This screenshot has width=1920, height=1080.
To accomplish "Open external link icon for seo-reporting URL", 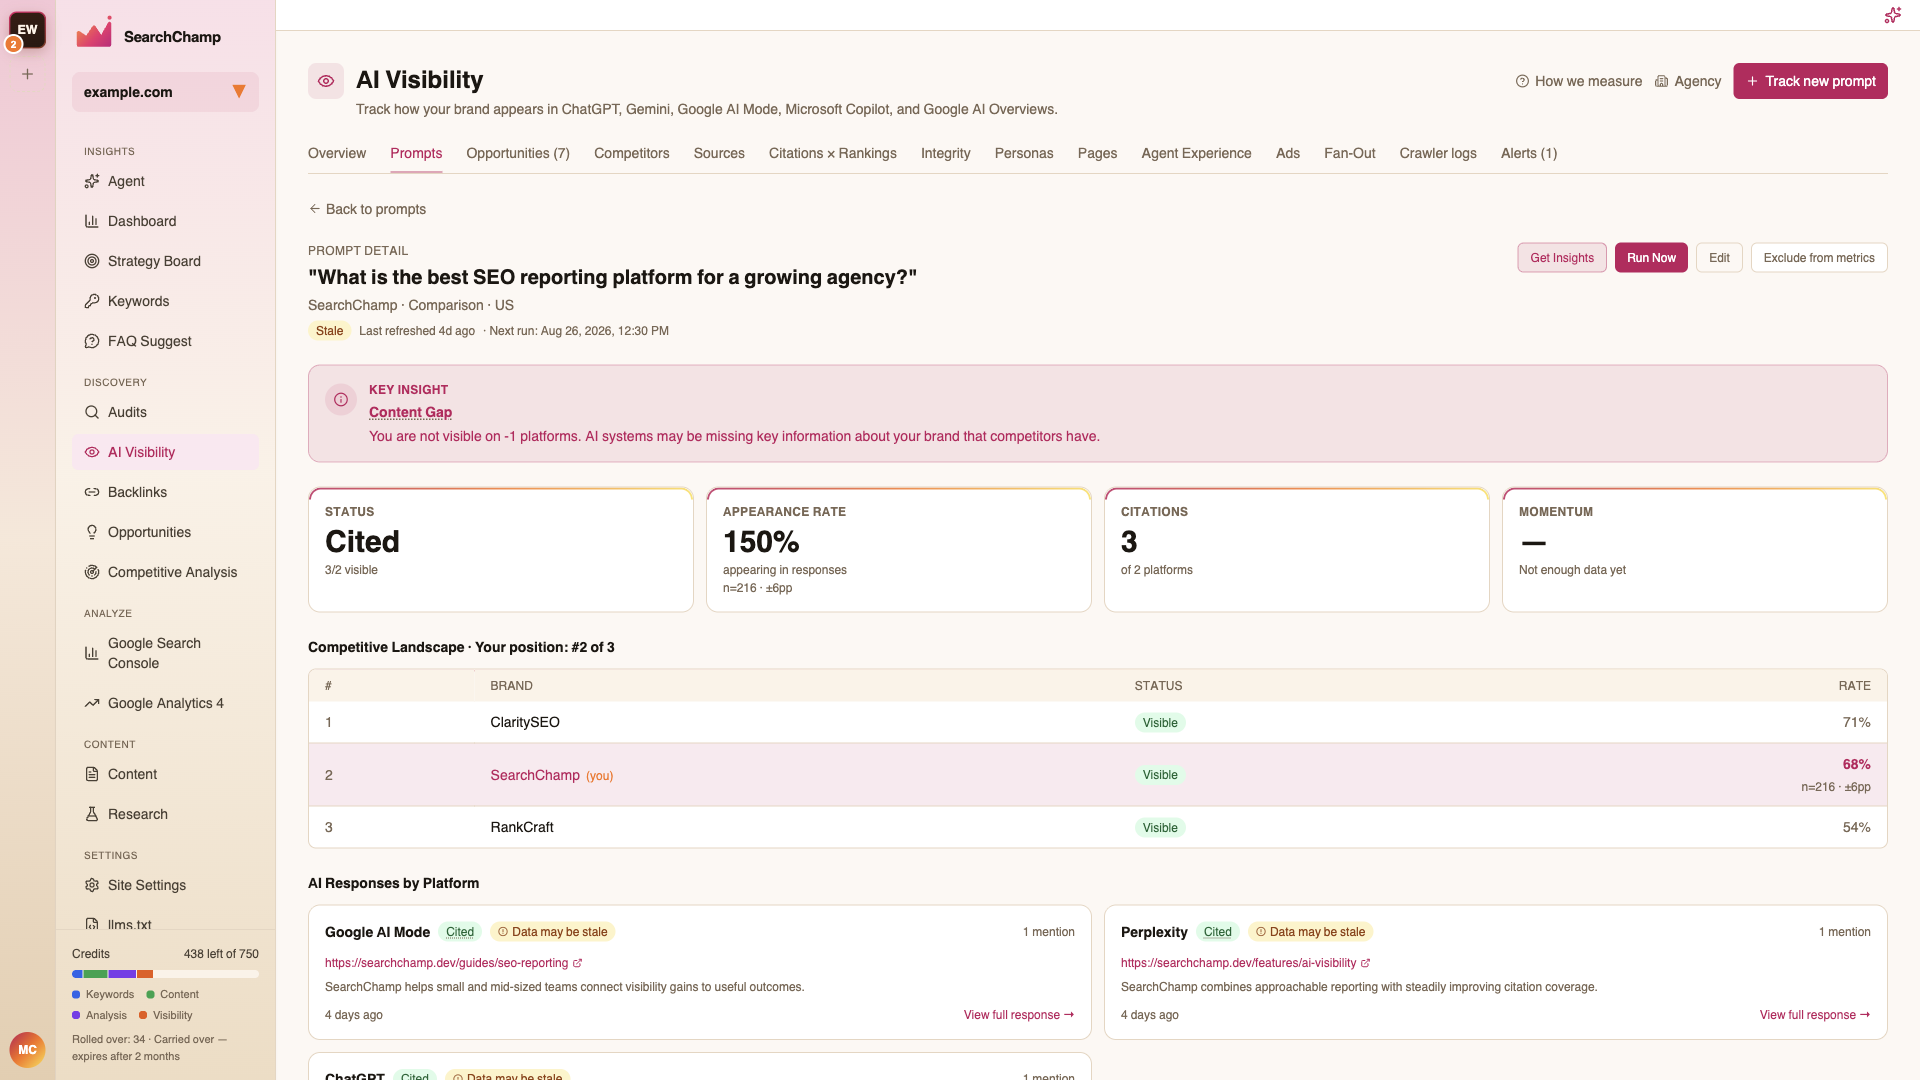I will [x=578, y=963].
